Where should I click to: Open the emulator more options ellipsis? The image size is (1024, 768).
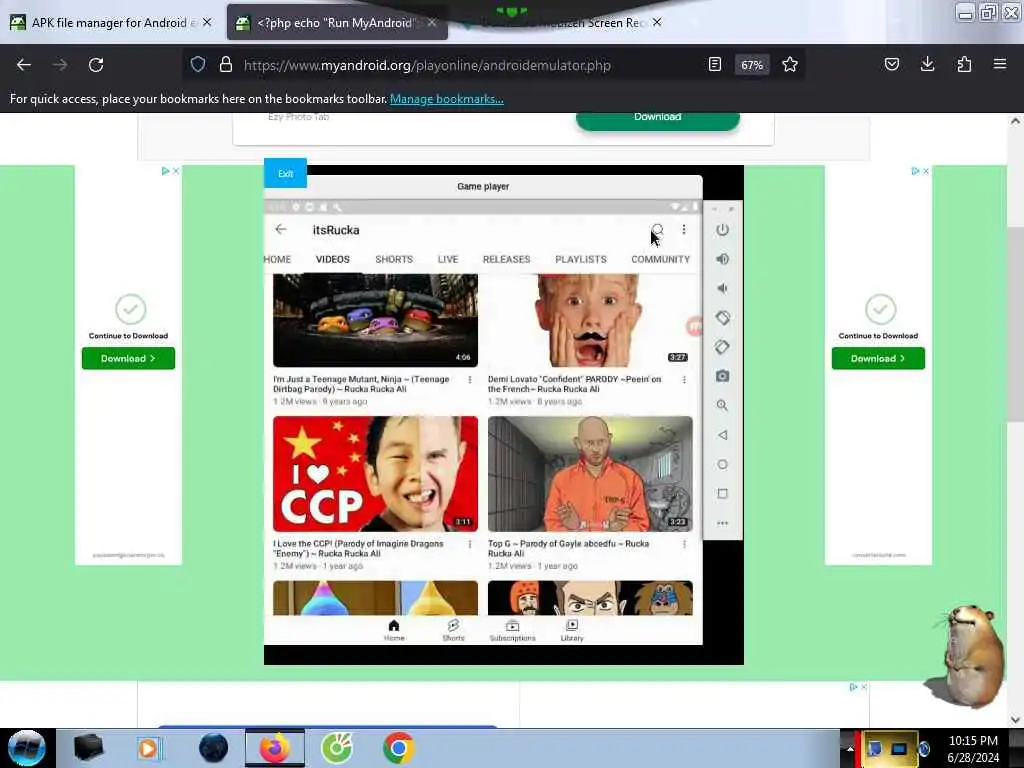[722, 523]
